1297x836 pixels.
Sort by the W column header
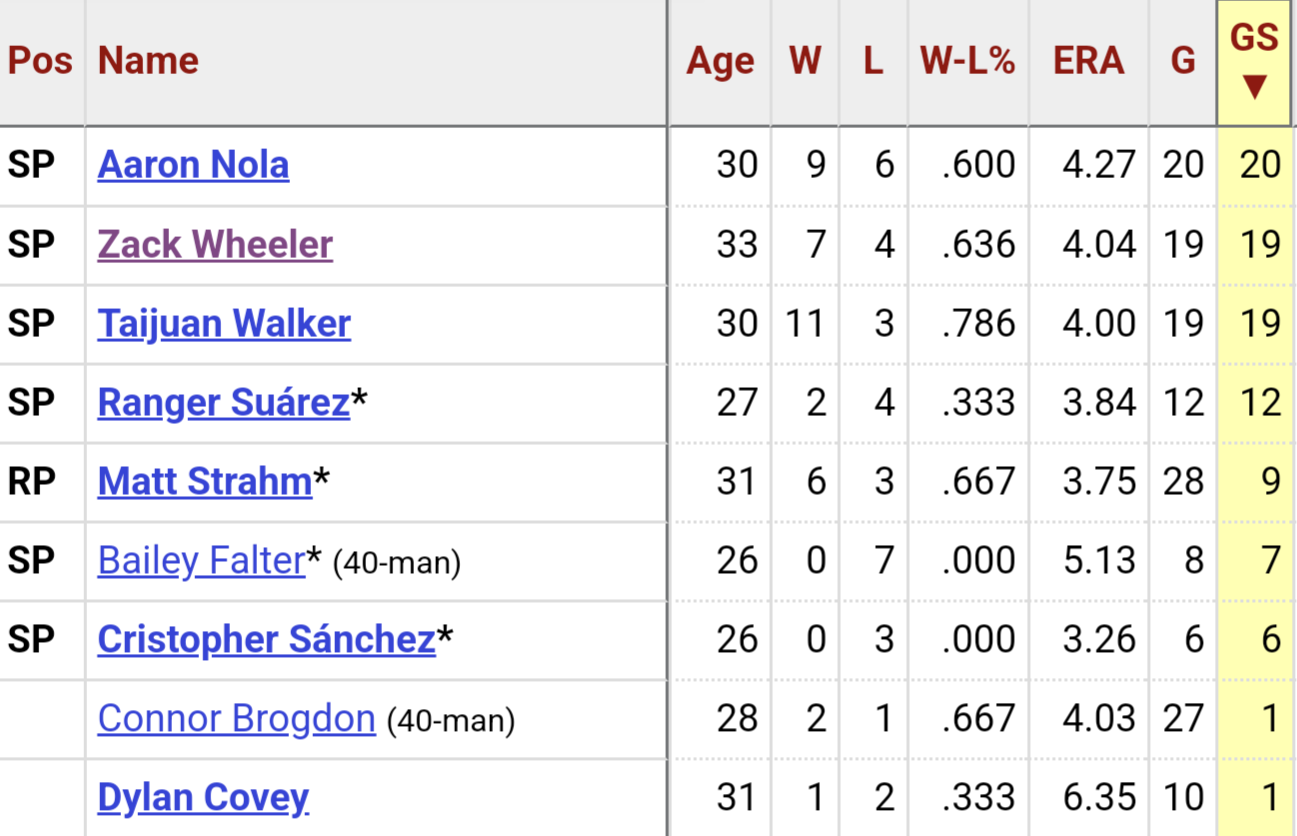coord(805,62)
